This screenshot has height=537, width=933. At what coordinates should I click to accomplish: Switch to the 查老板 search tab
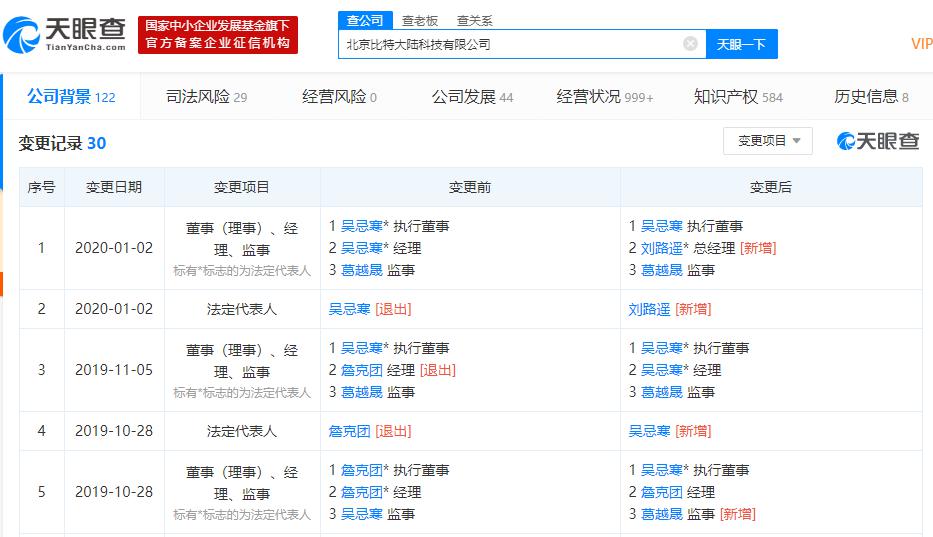tap(419, 21)
